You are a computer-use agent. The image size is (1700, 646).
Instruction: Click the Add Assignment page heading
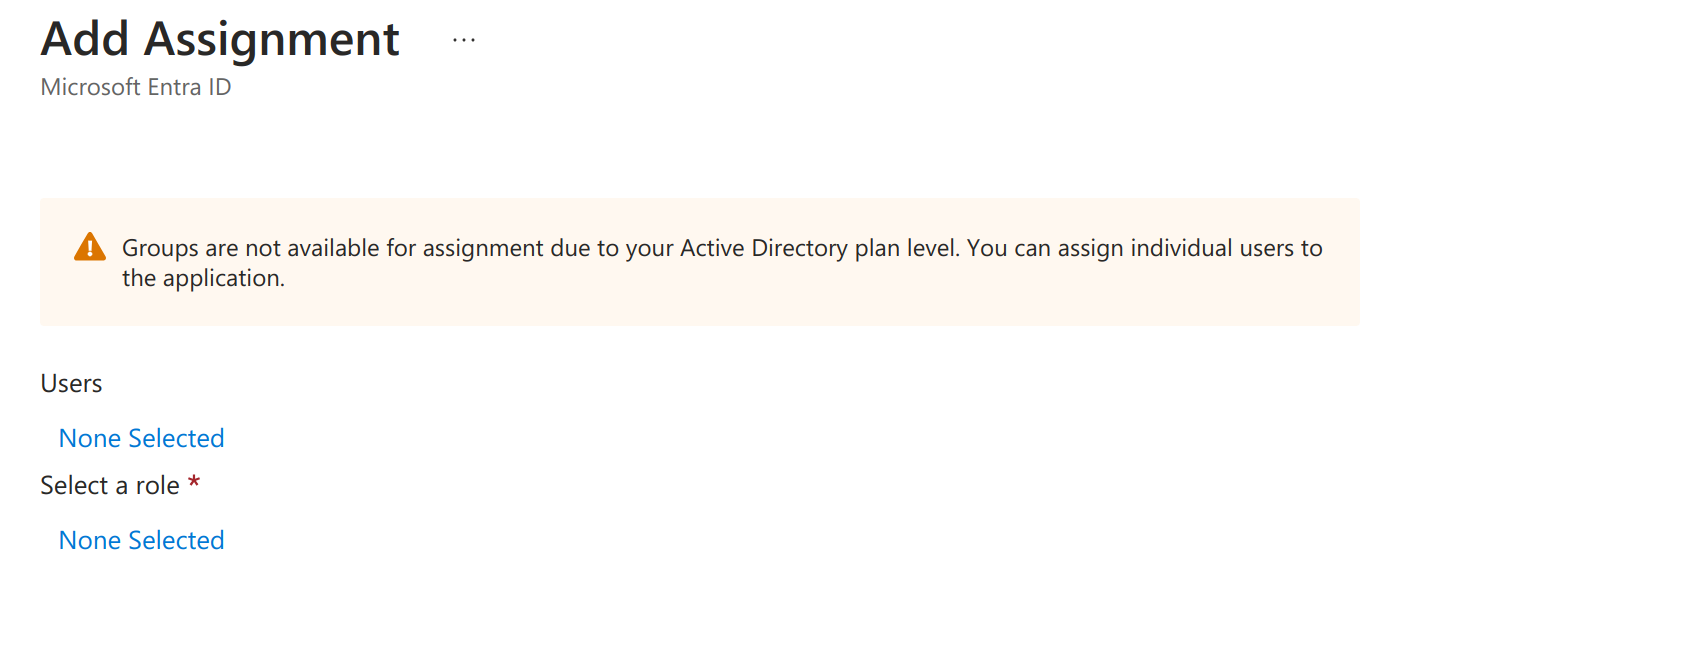(x=220, y=40)
